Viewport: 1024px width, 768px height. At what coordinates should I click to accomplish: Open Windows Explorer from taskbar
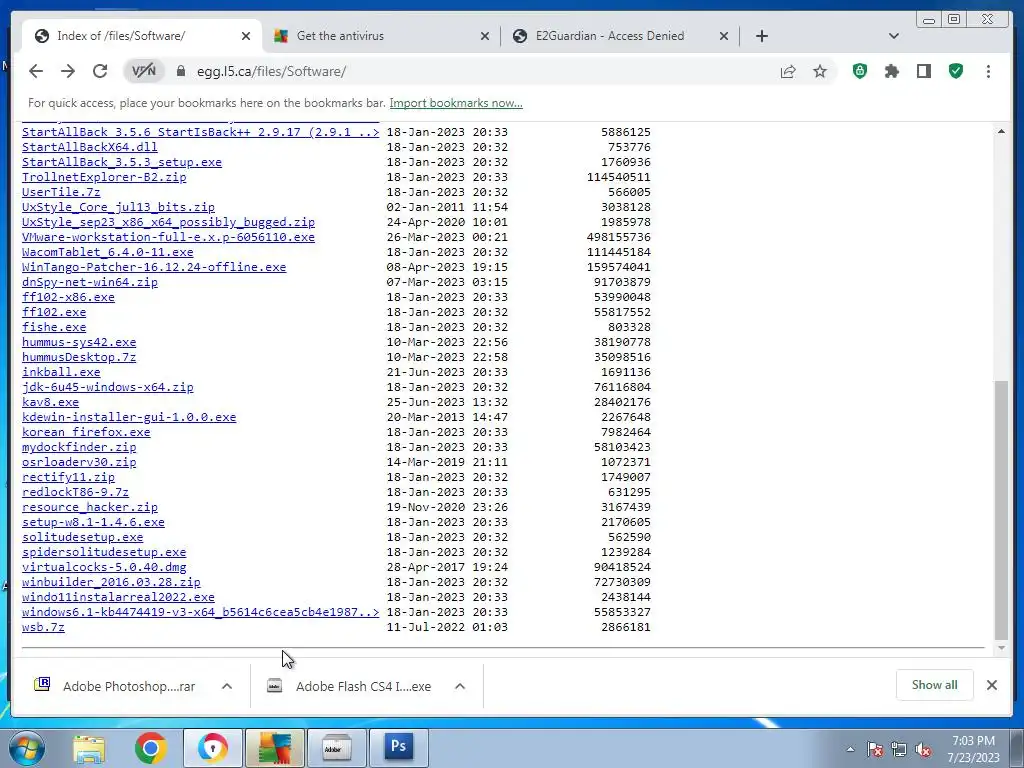[x=89, y=748]
